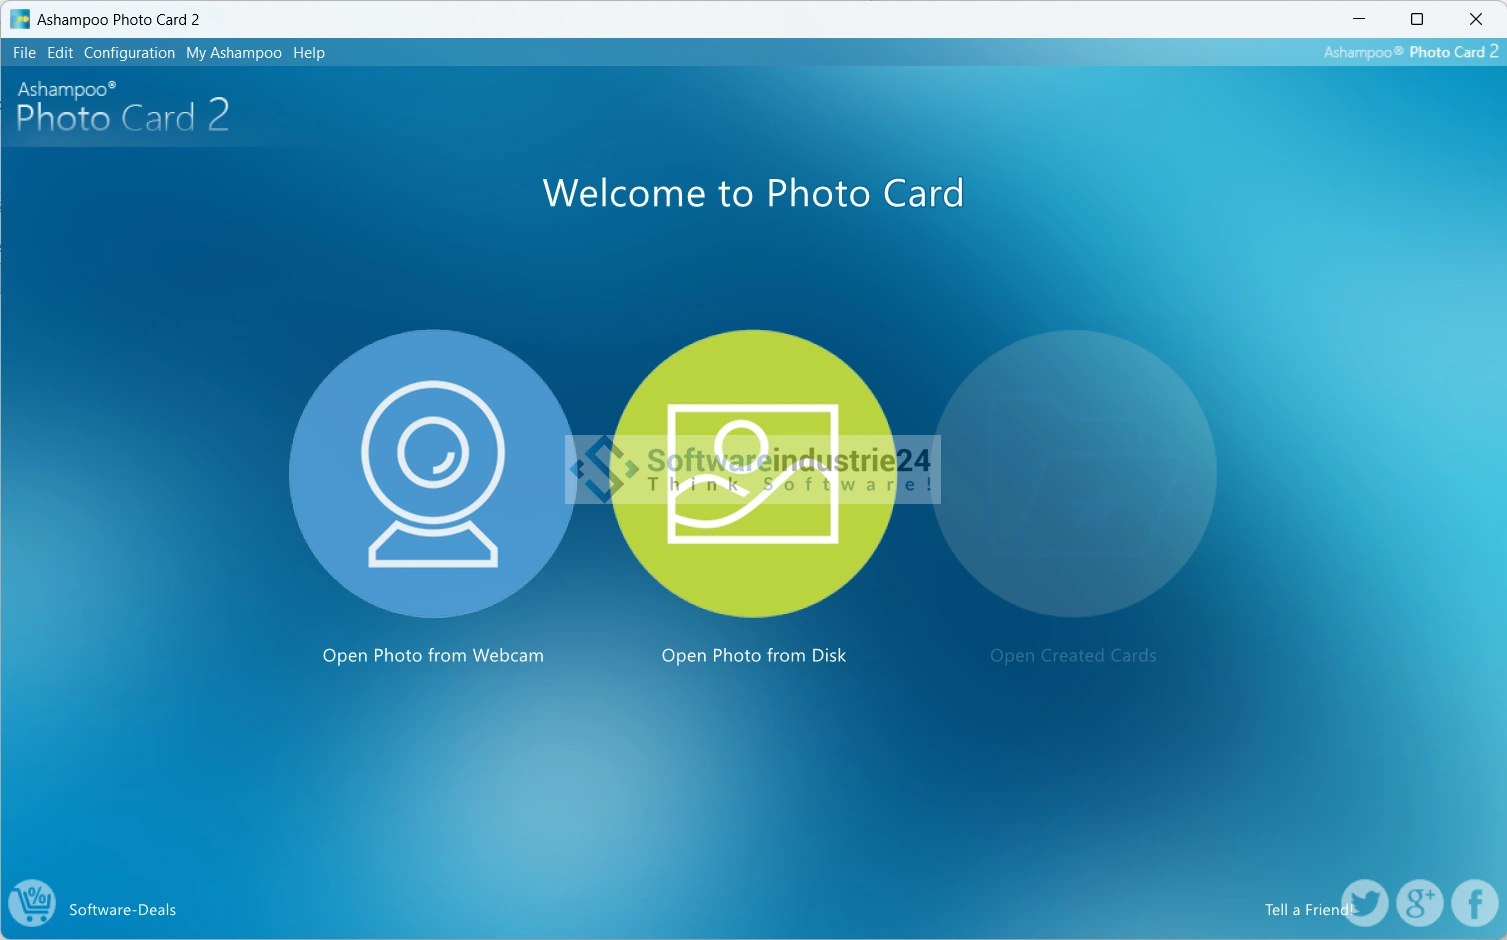Open the Configuration menu

pyautogui.click(x=129, y=53)
